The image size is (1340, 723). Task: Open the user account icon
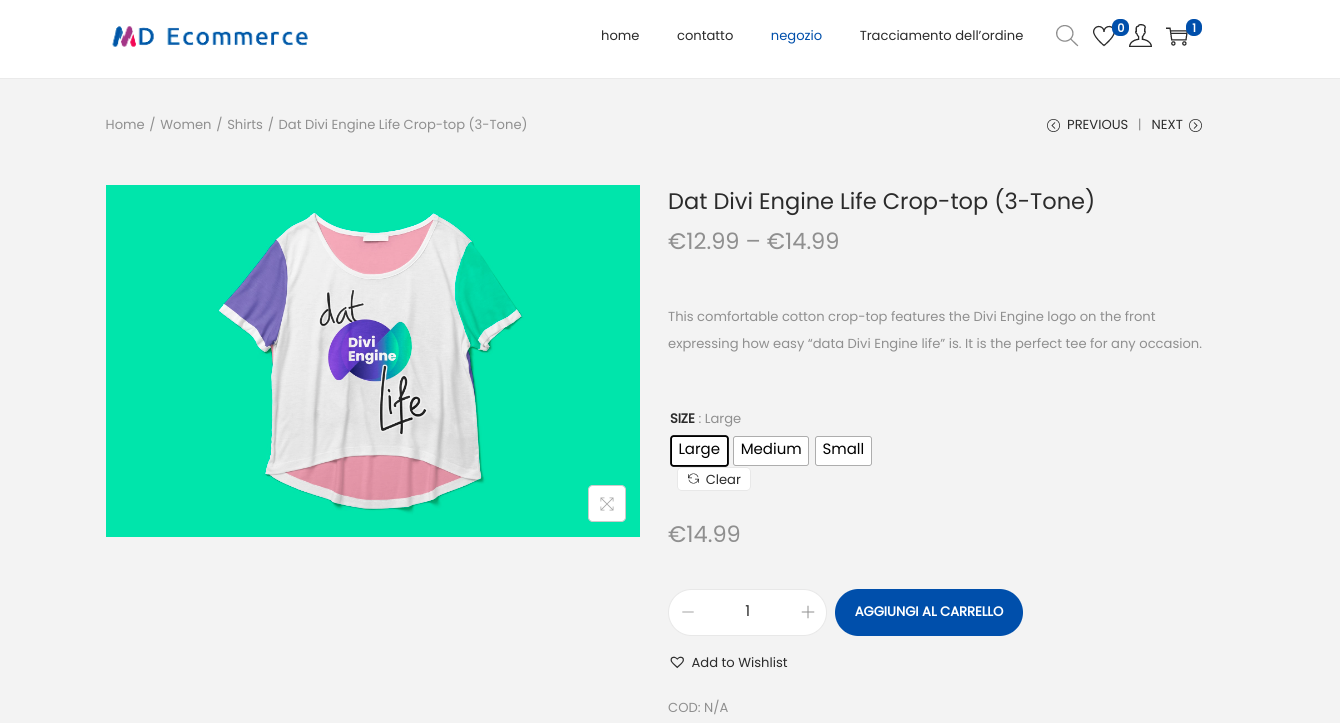(1140, 37)
